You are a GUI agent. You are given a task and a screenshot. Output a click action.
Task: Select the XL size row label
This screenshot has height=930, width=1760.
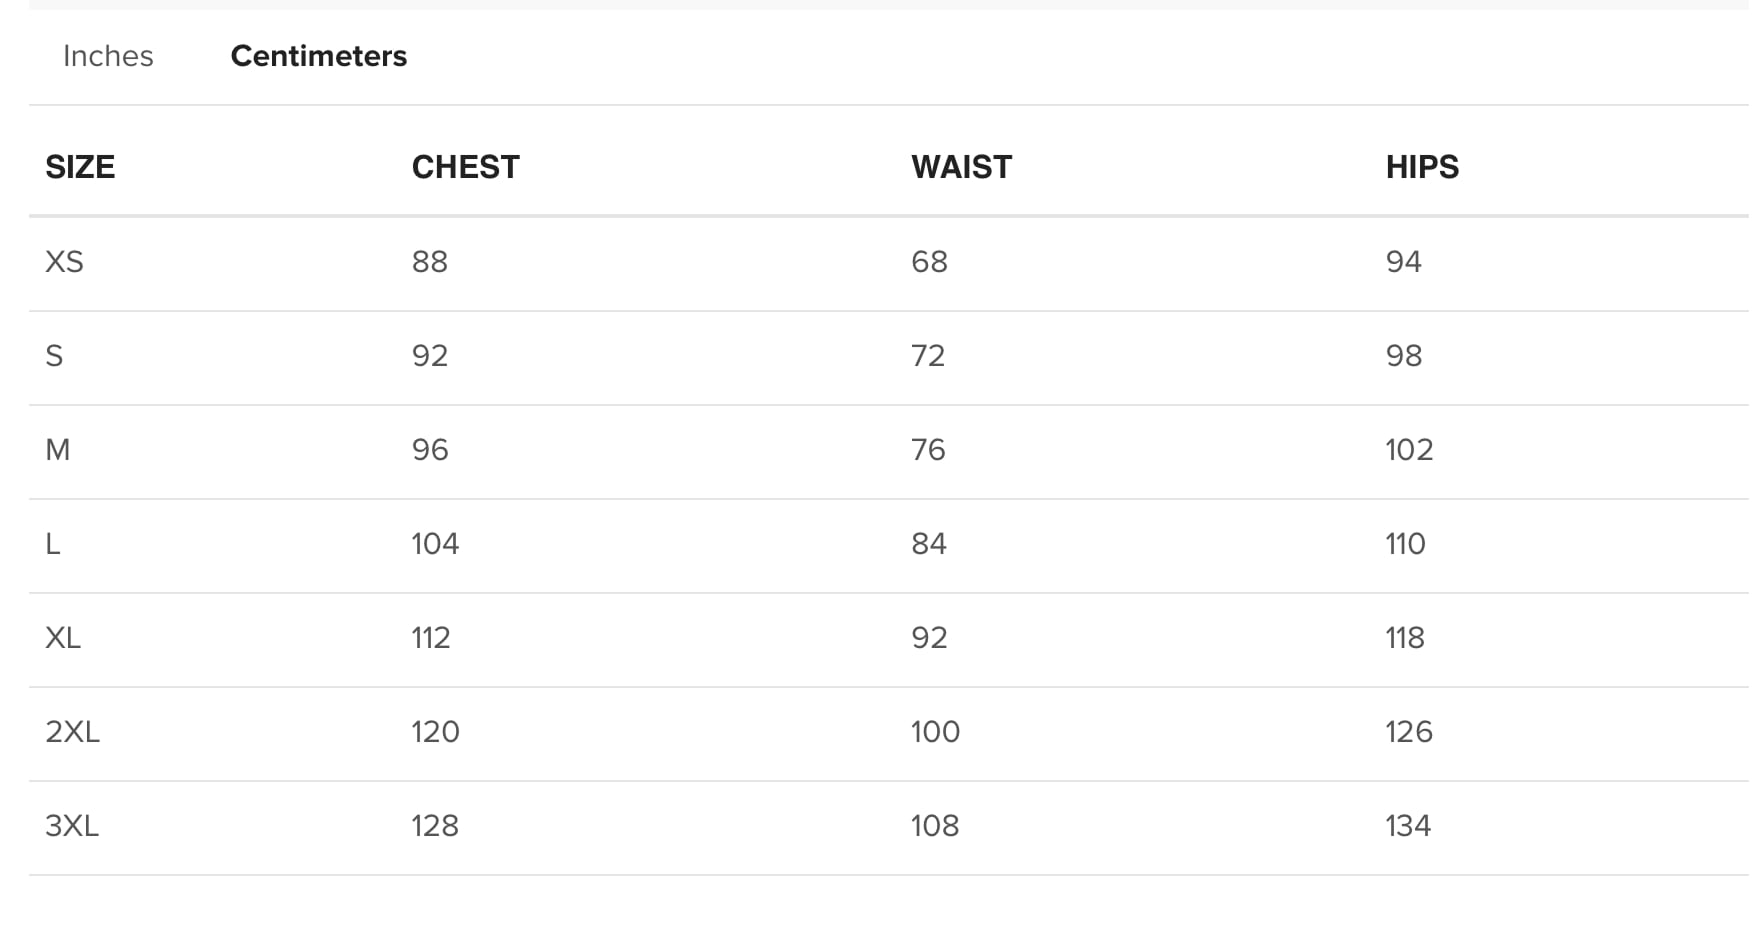tap(63, 638)
